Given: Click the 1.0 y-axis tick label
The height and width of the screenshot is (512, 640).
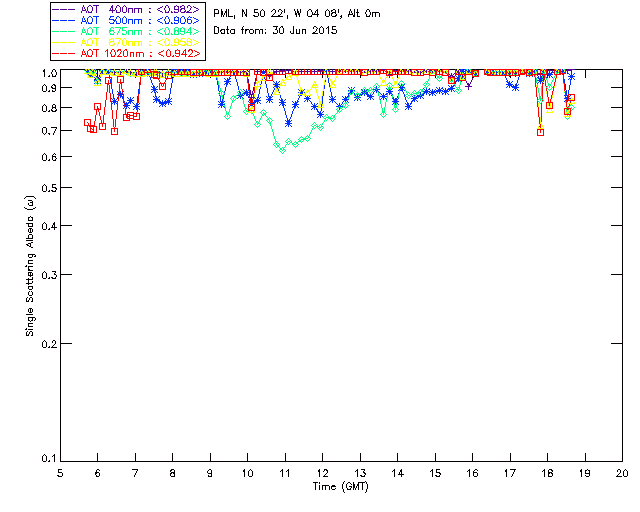Looking at the screenshot, I should pos(49,73).
